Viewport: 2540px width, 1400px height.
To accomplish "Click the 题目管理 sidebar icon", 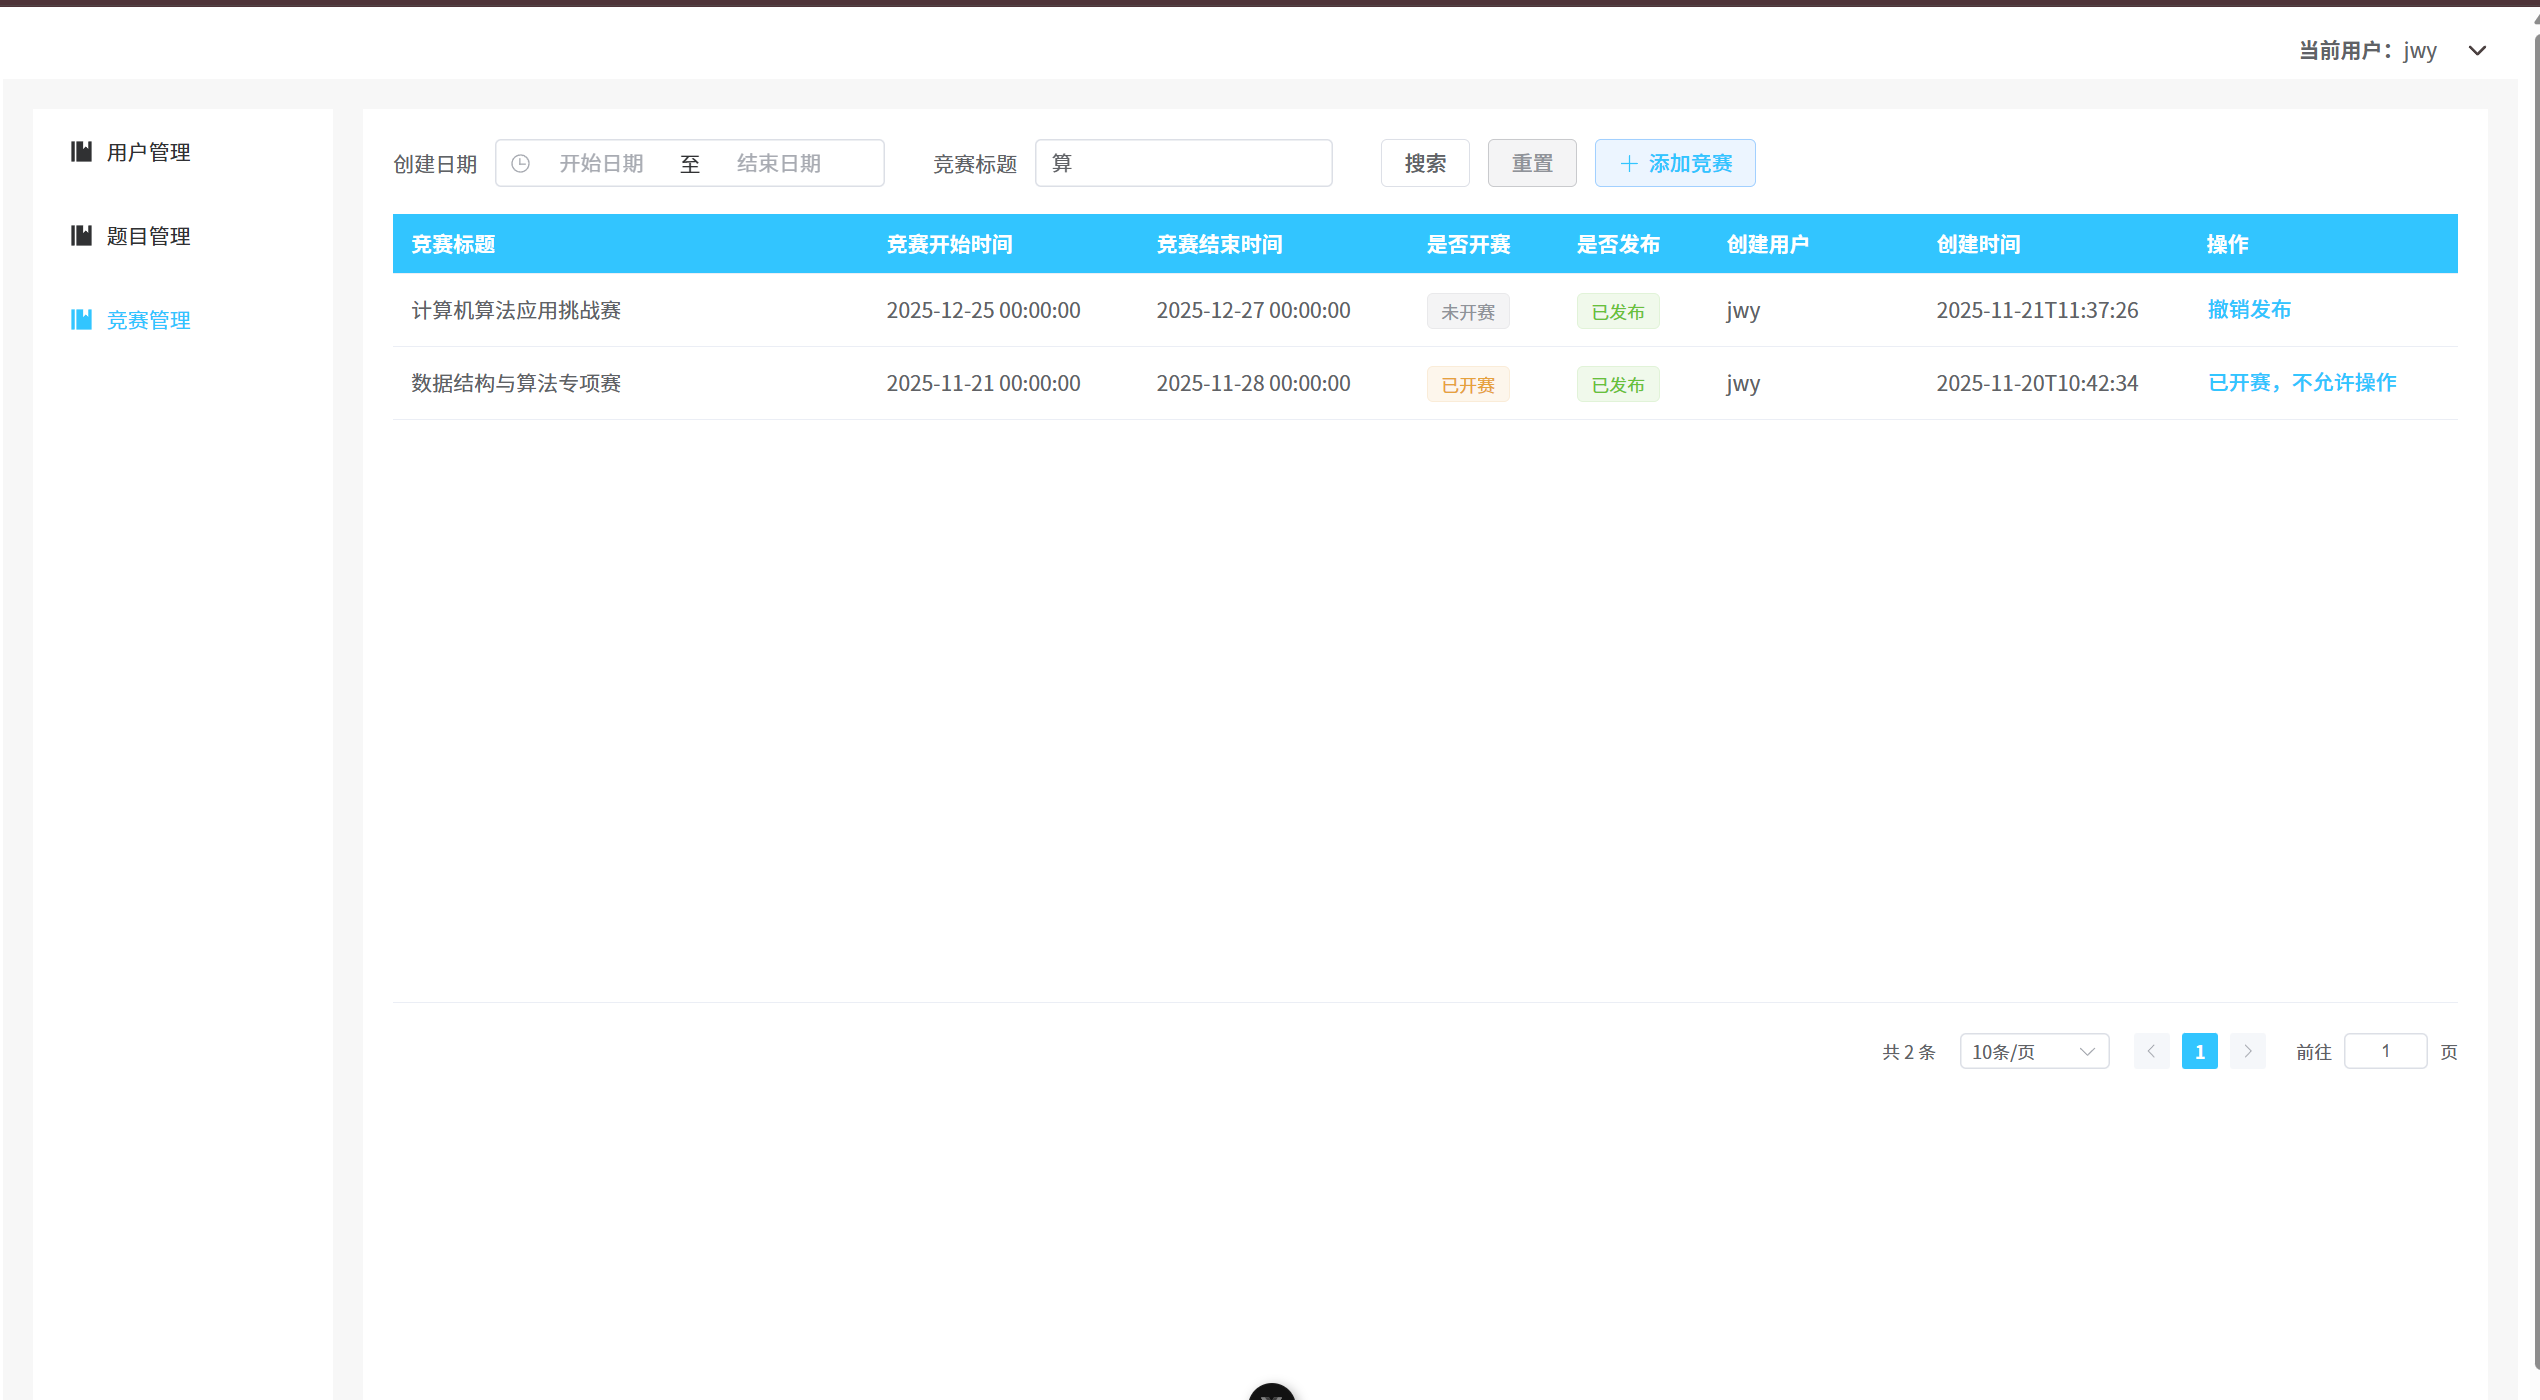I will click(81, 236).
